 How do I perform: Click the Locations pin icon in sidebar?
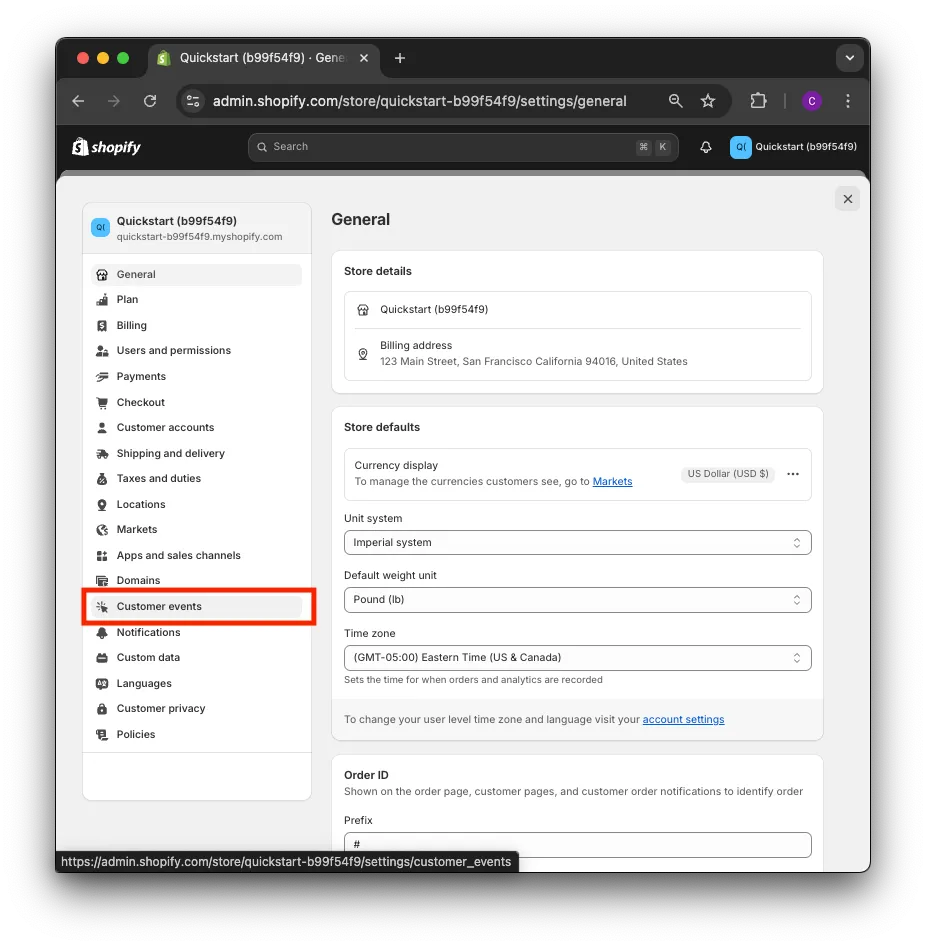coord(102,504)
